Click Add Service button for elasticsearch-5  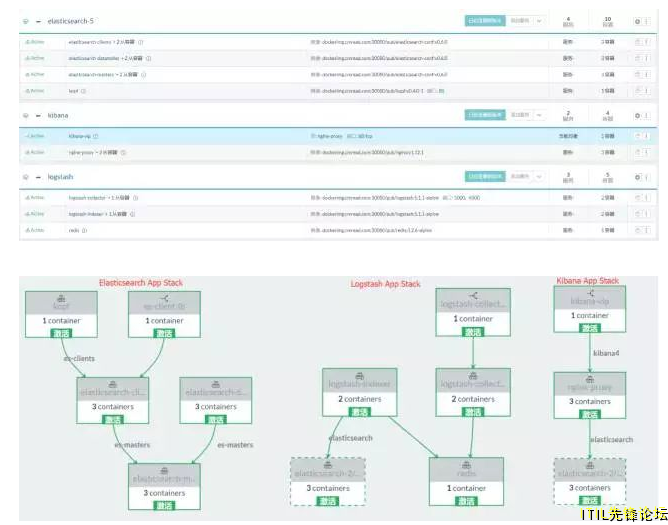520,21
